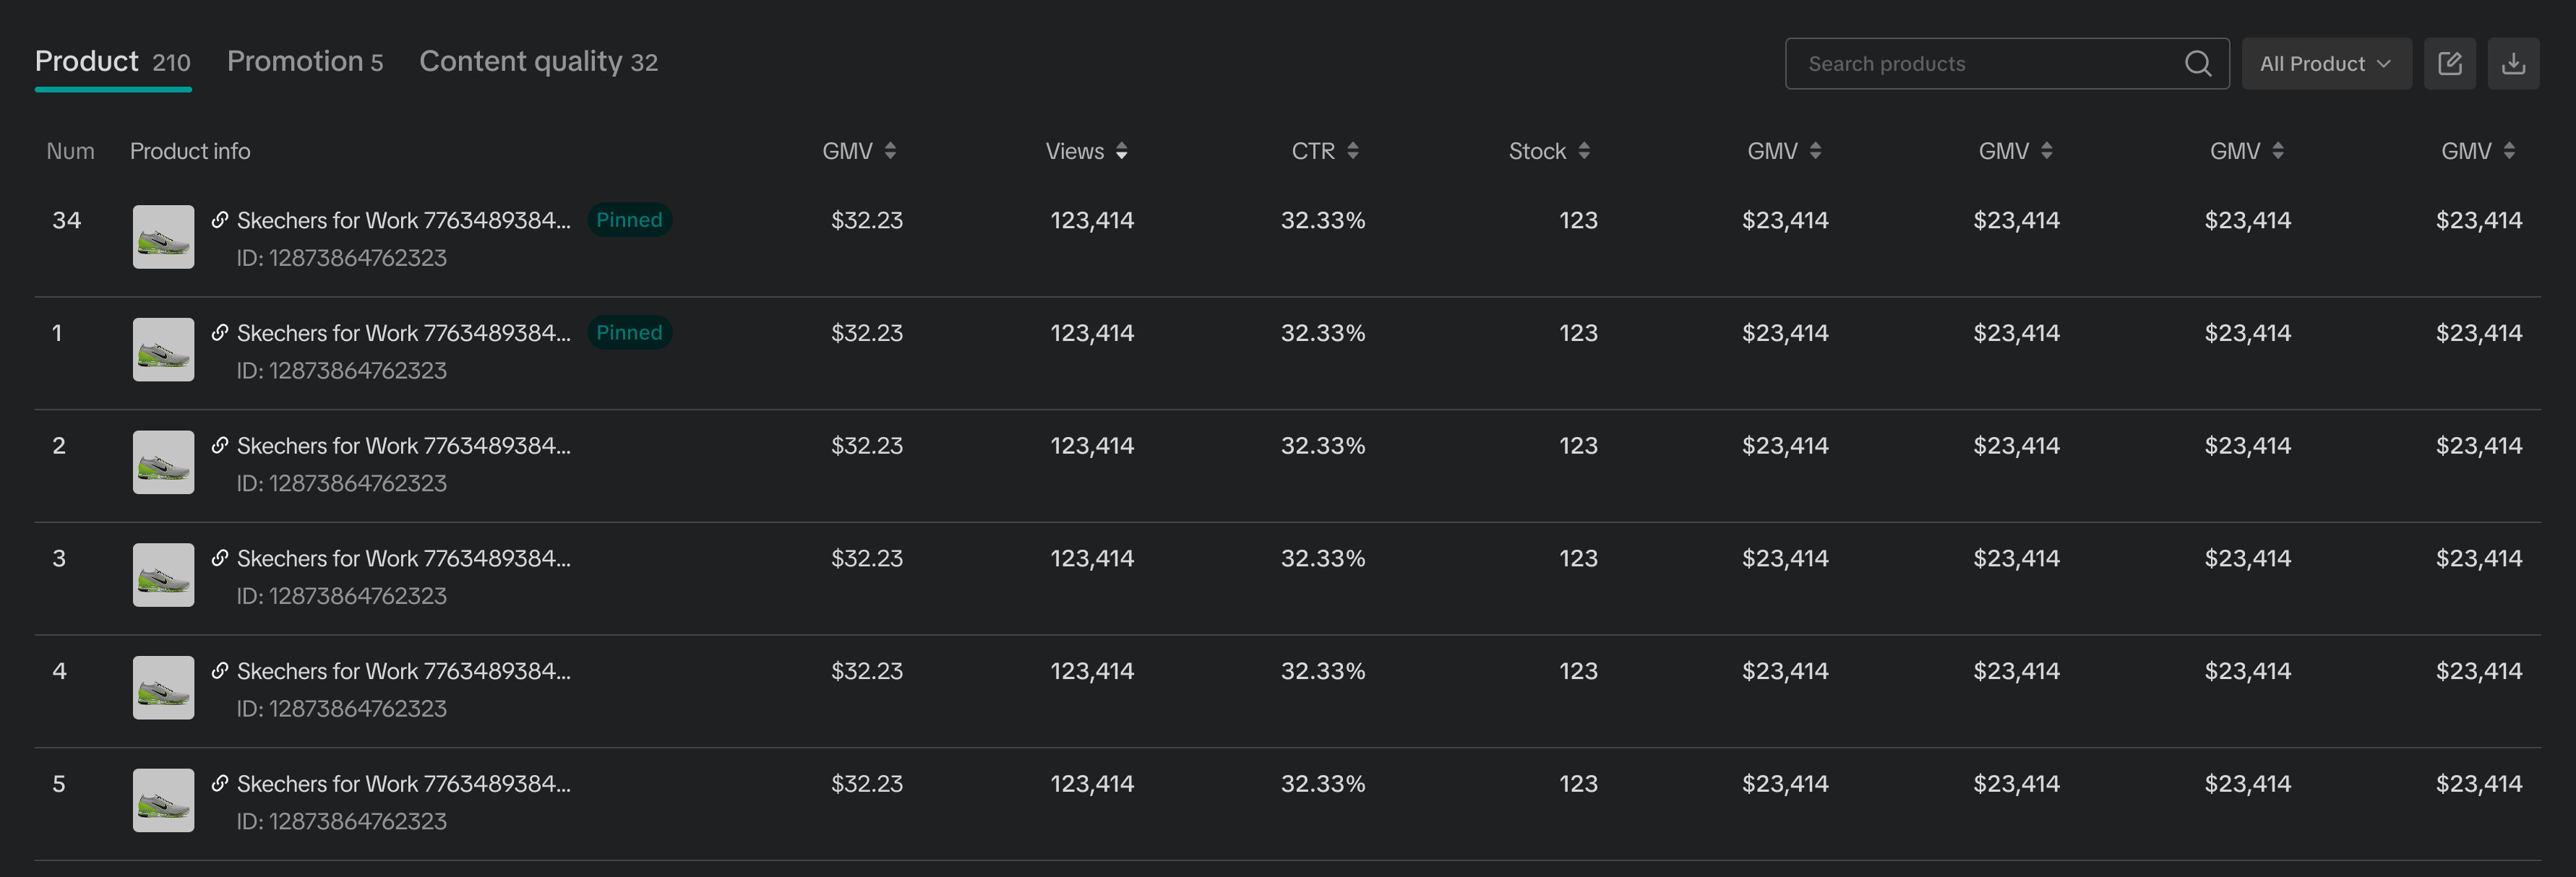The height and width of the screenshot is (877, 2576).
Task: Click shoe thumbnail in row 4
Action: [x=163, y=687]
